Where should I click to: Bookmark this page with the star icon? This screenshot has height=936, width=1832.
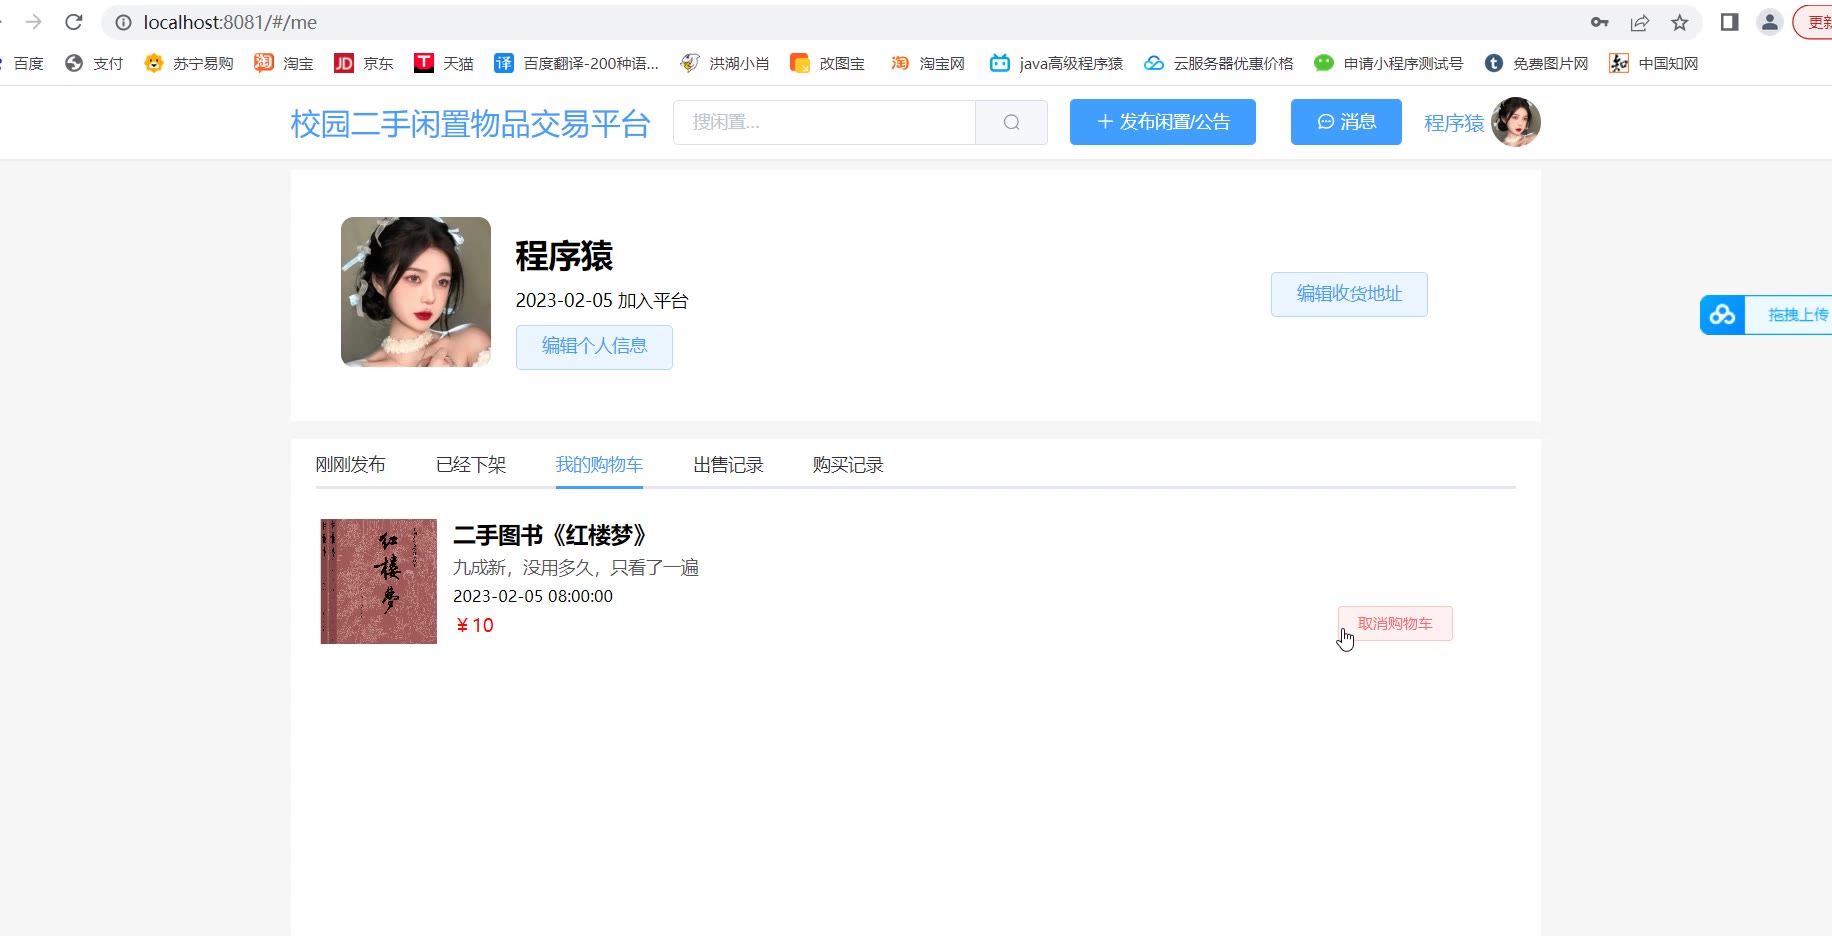pos(1679,22)
